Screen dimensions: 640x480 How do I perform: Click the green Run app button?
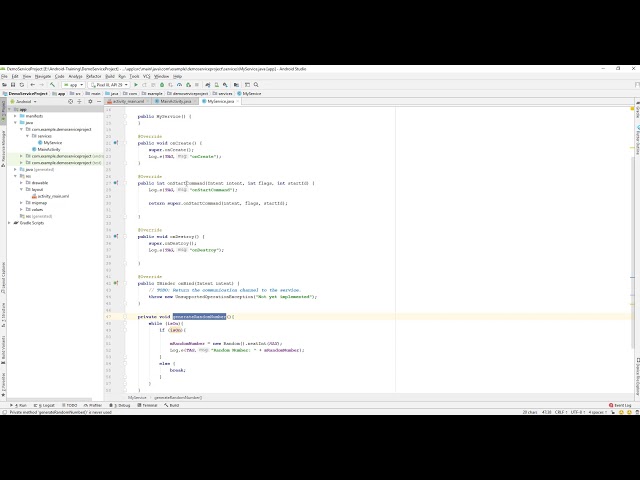(136, 85)
